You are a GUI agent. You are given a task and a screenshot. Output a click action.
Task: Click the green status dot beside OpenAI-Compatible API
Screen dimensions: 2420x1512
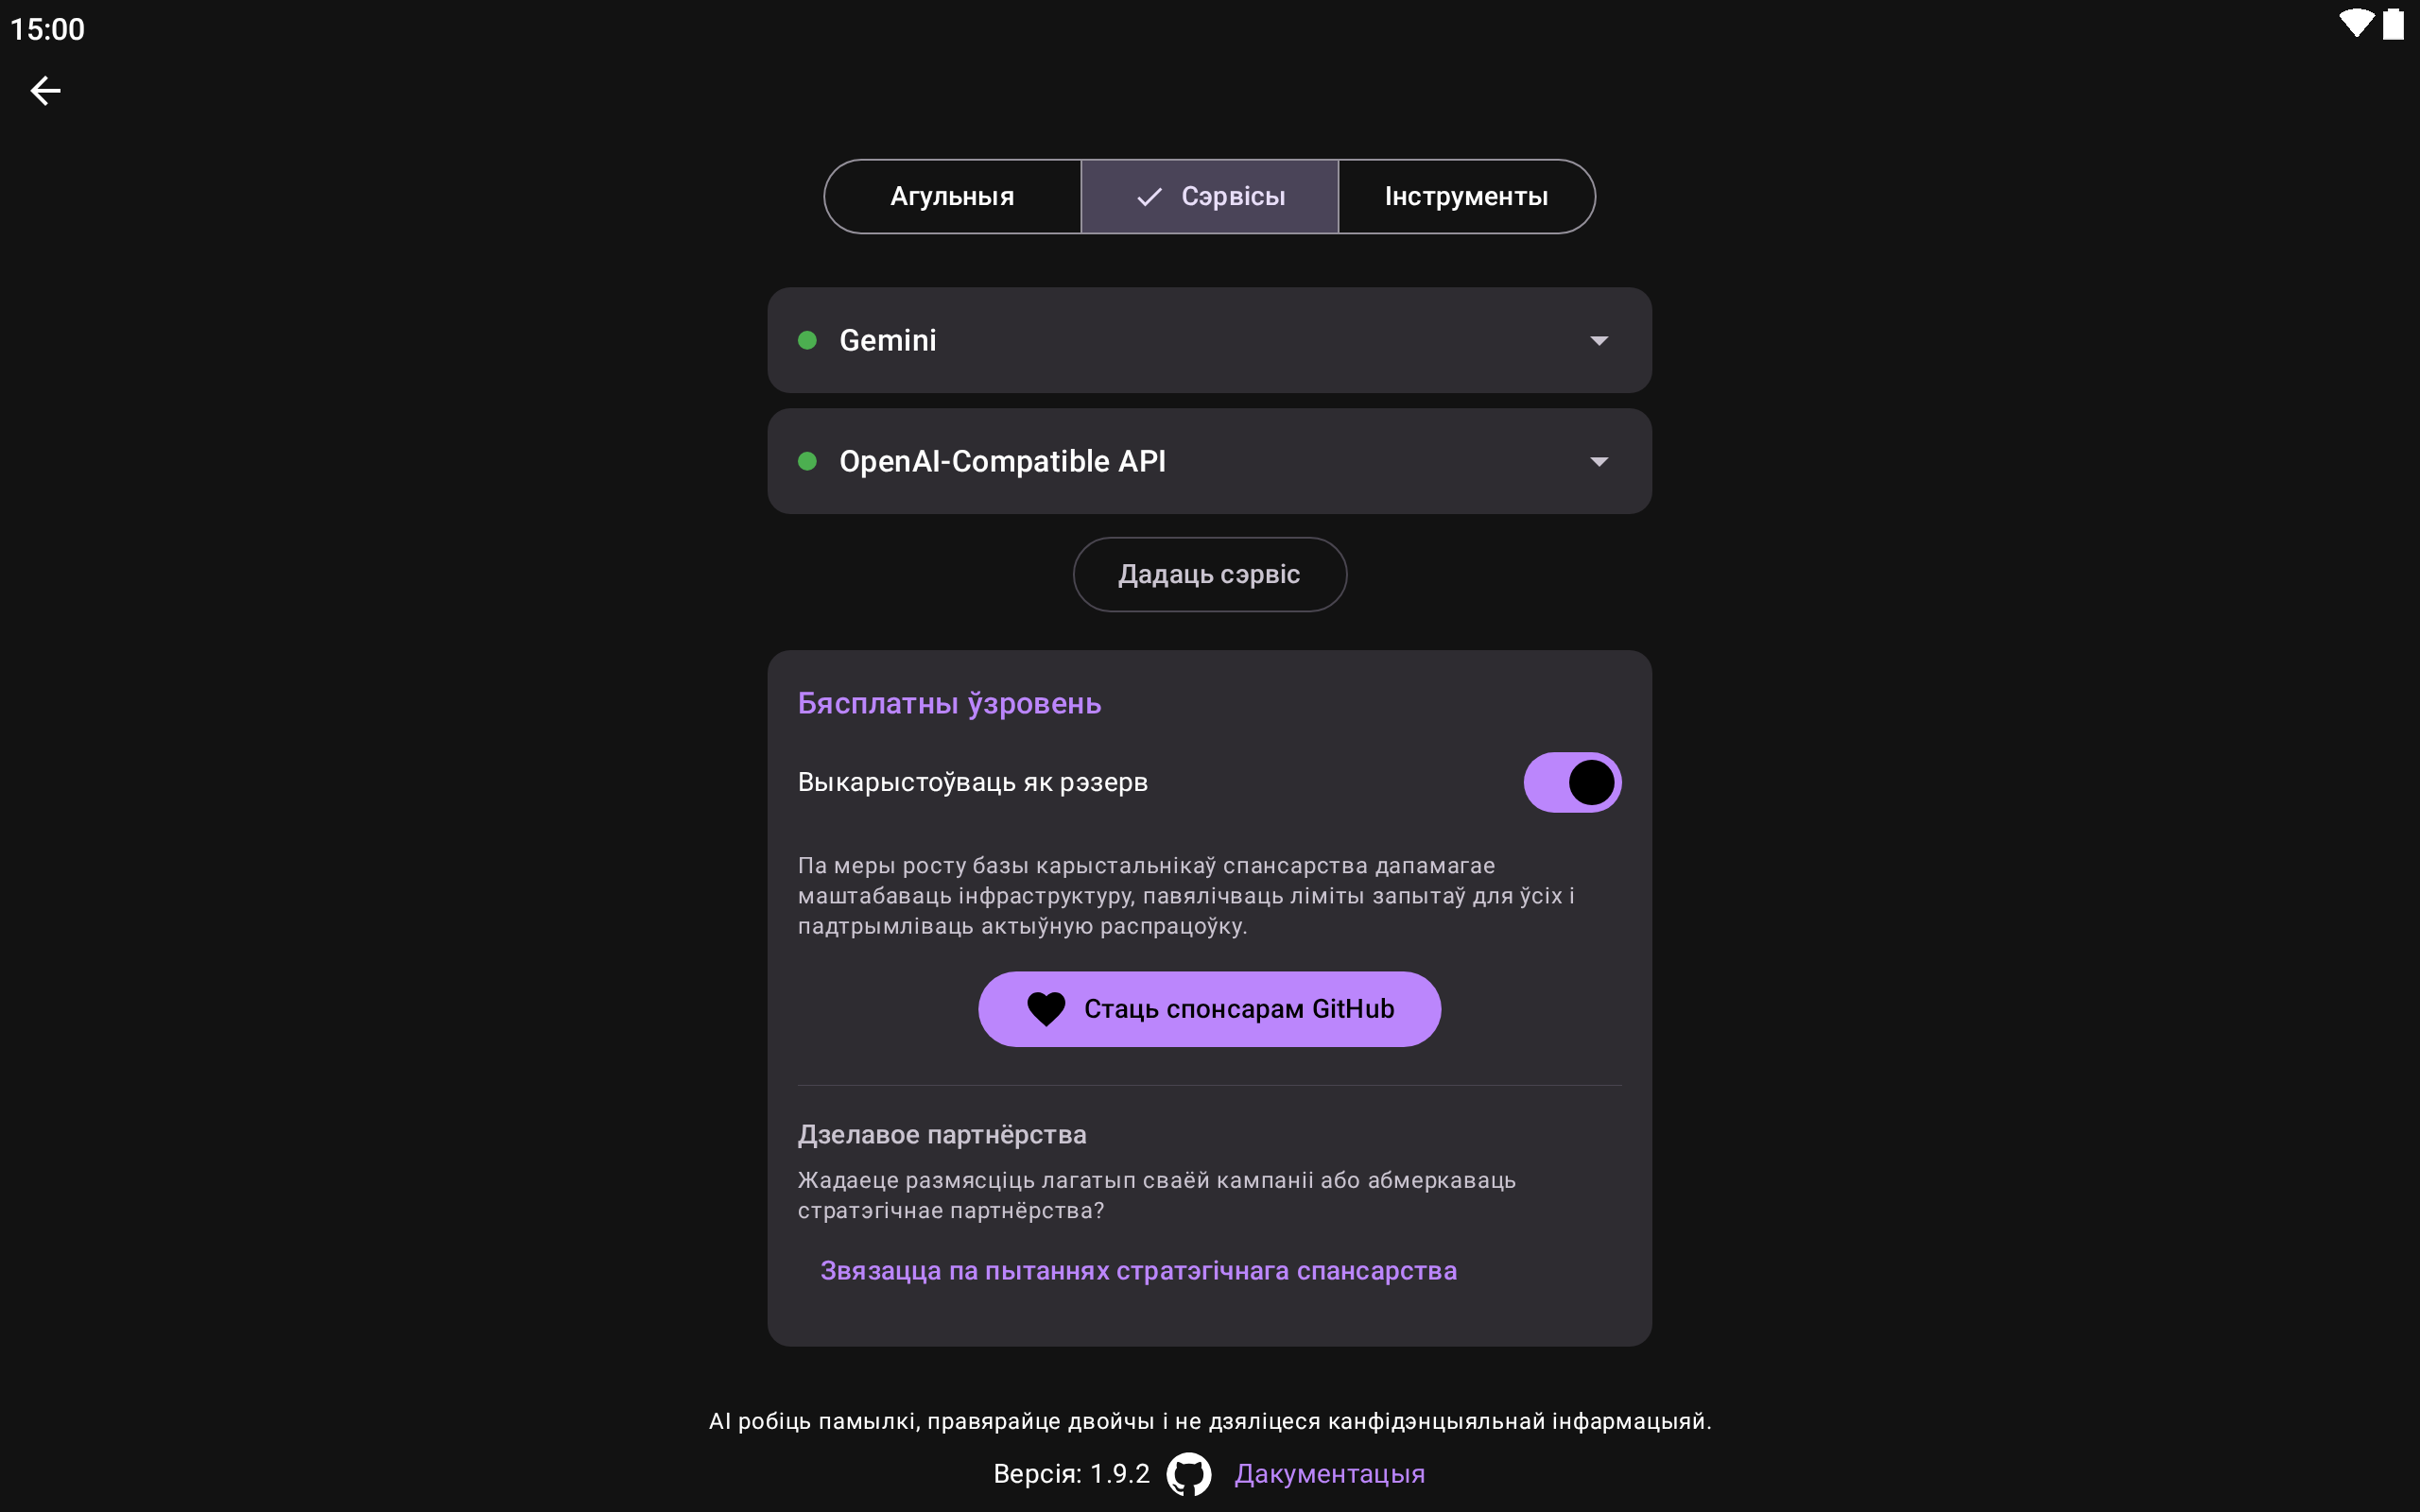coord(807,461)
